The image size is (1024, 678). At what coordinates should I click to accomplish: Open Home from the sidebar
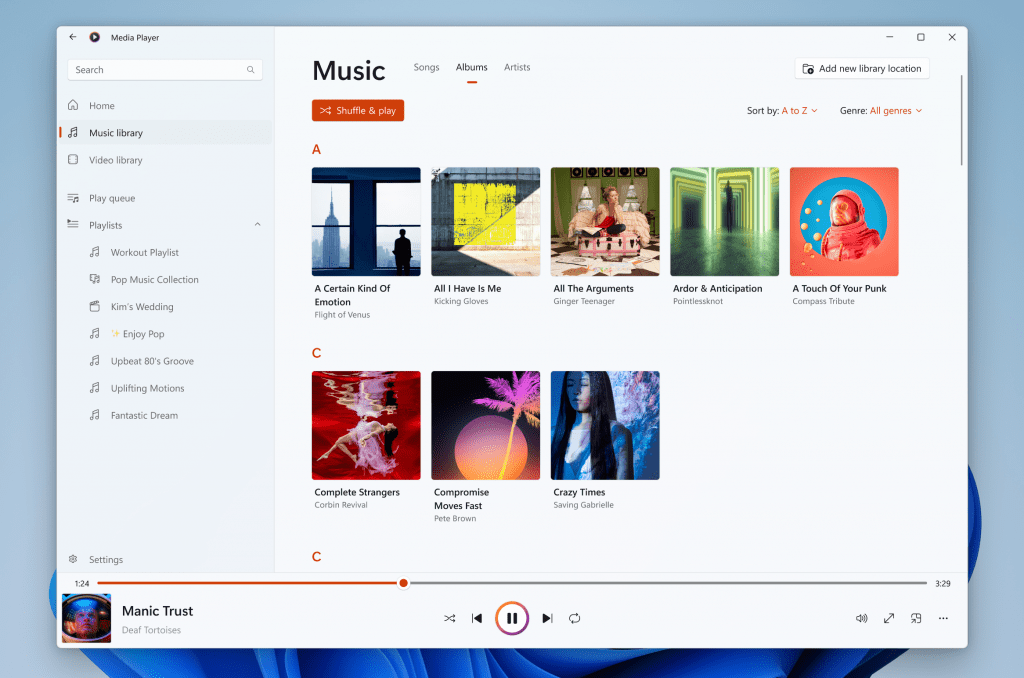pyautogui.click(x=165, y=105)
